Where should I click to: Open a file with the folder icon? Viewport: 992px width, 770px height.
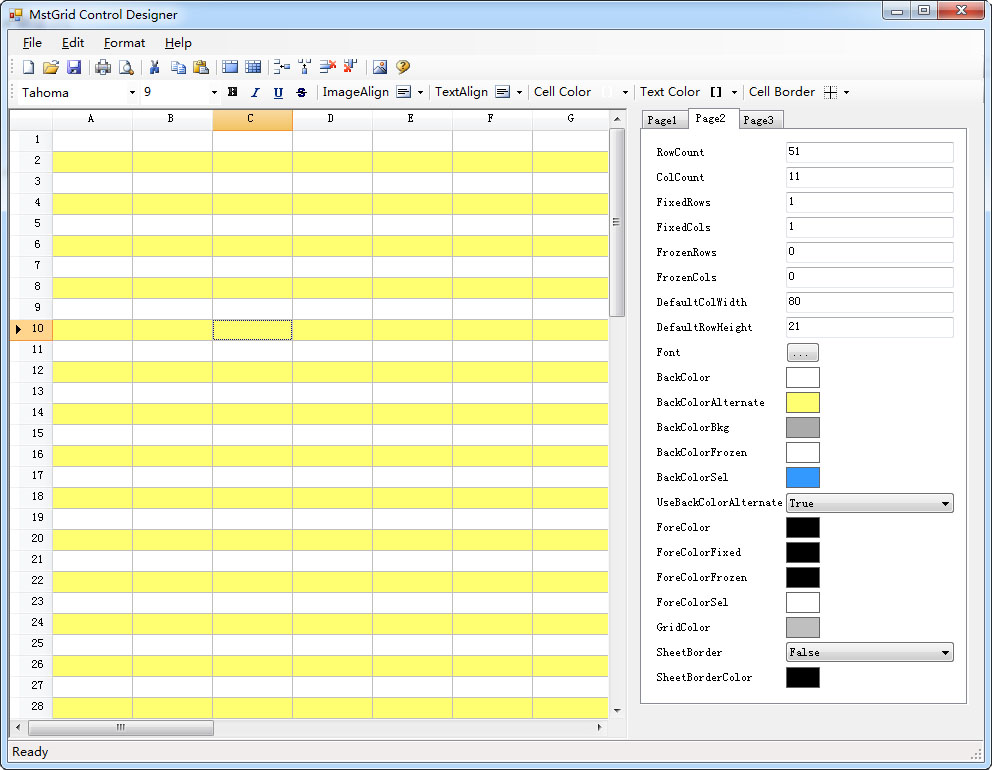pos(51,67)
